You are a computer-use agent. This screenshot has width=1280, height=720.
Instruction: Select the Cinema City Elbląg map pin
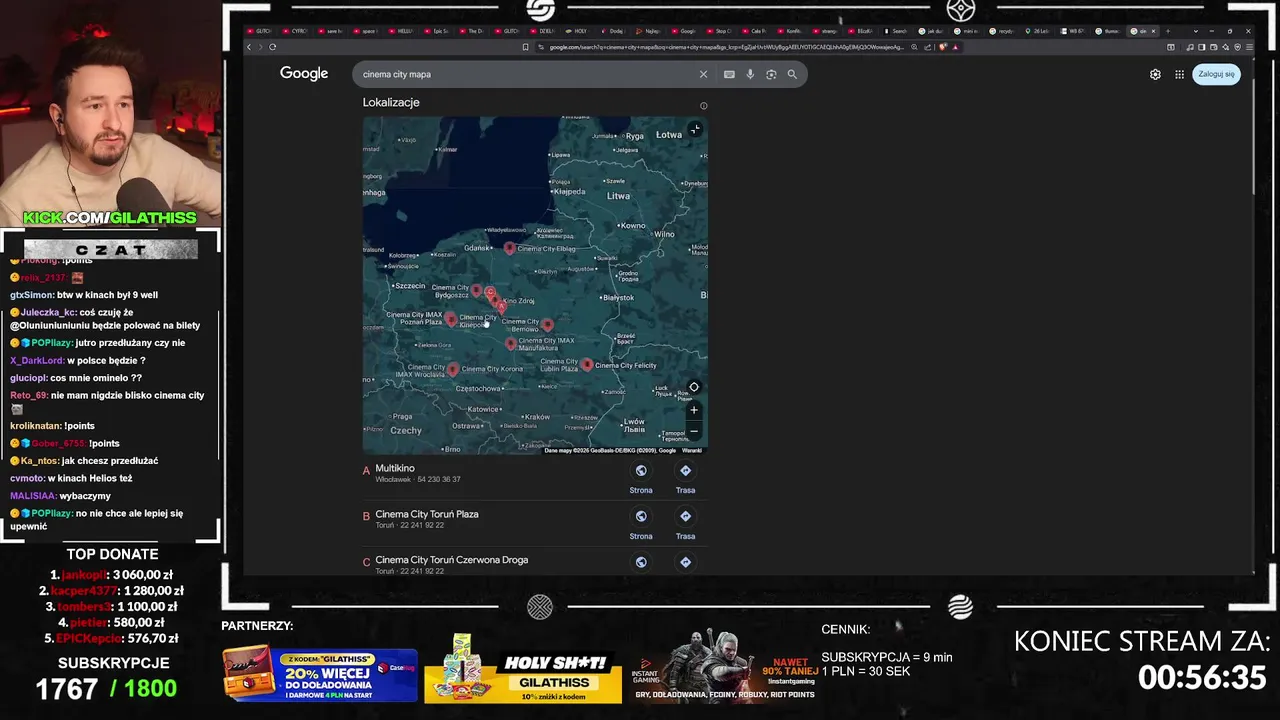pyautogui.click(x=510, y=248)
